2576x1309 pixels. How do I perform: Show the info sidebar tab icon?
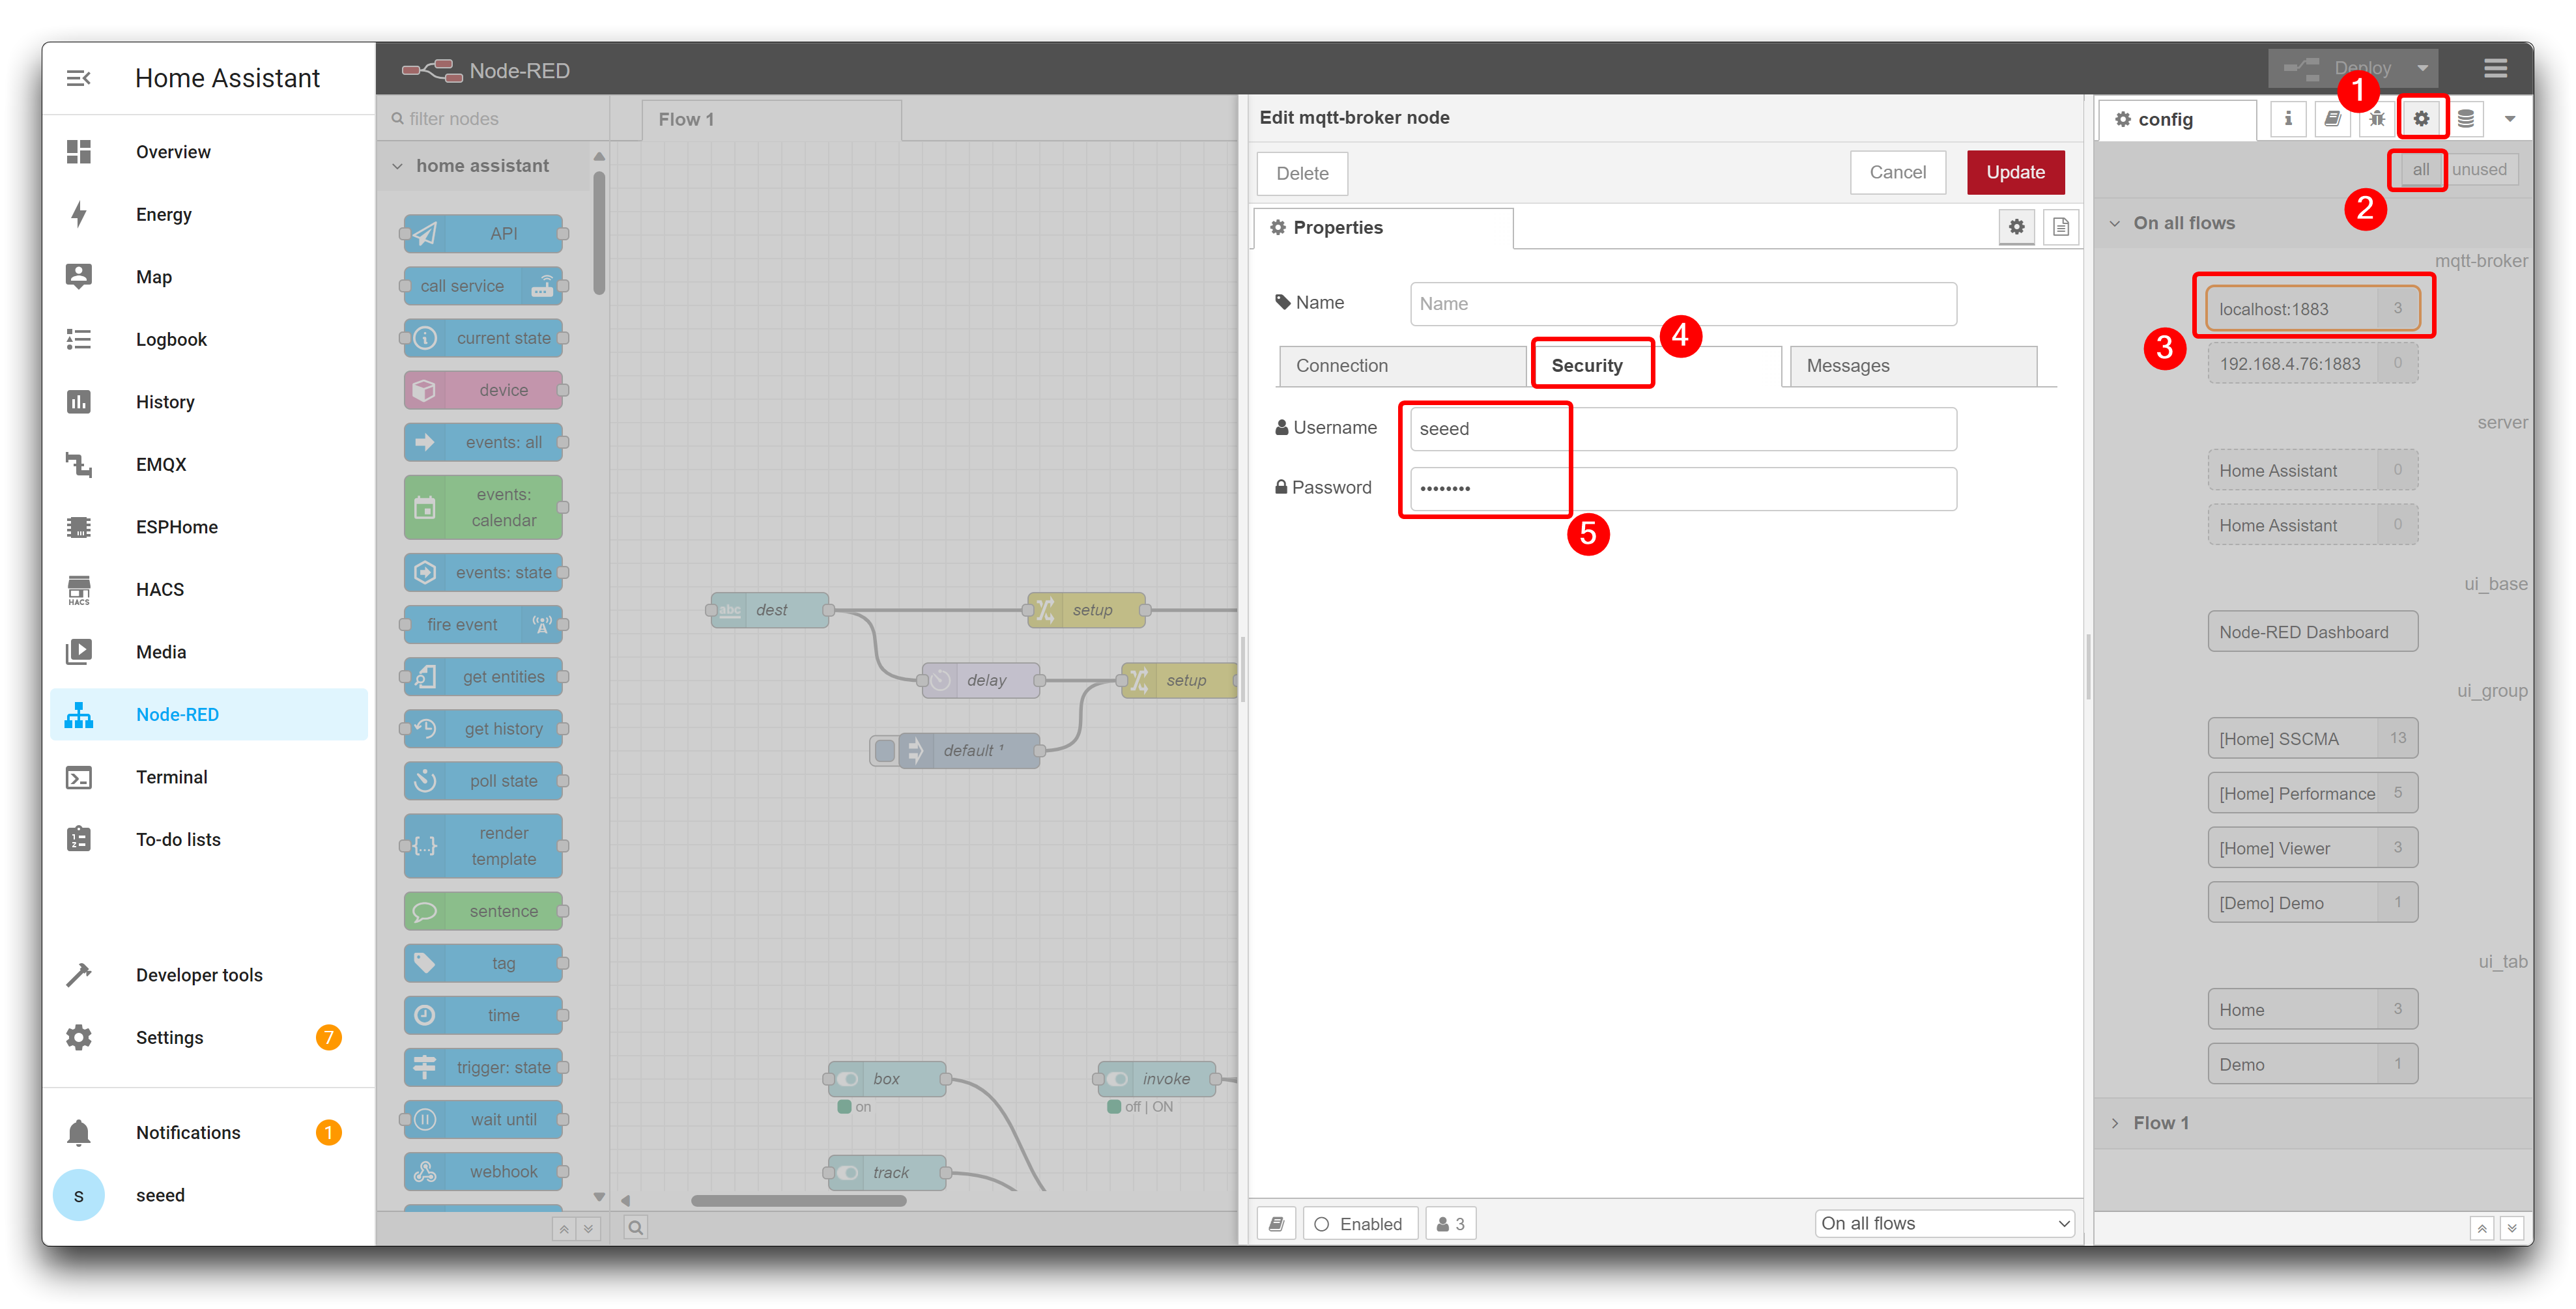point(2287,119)
